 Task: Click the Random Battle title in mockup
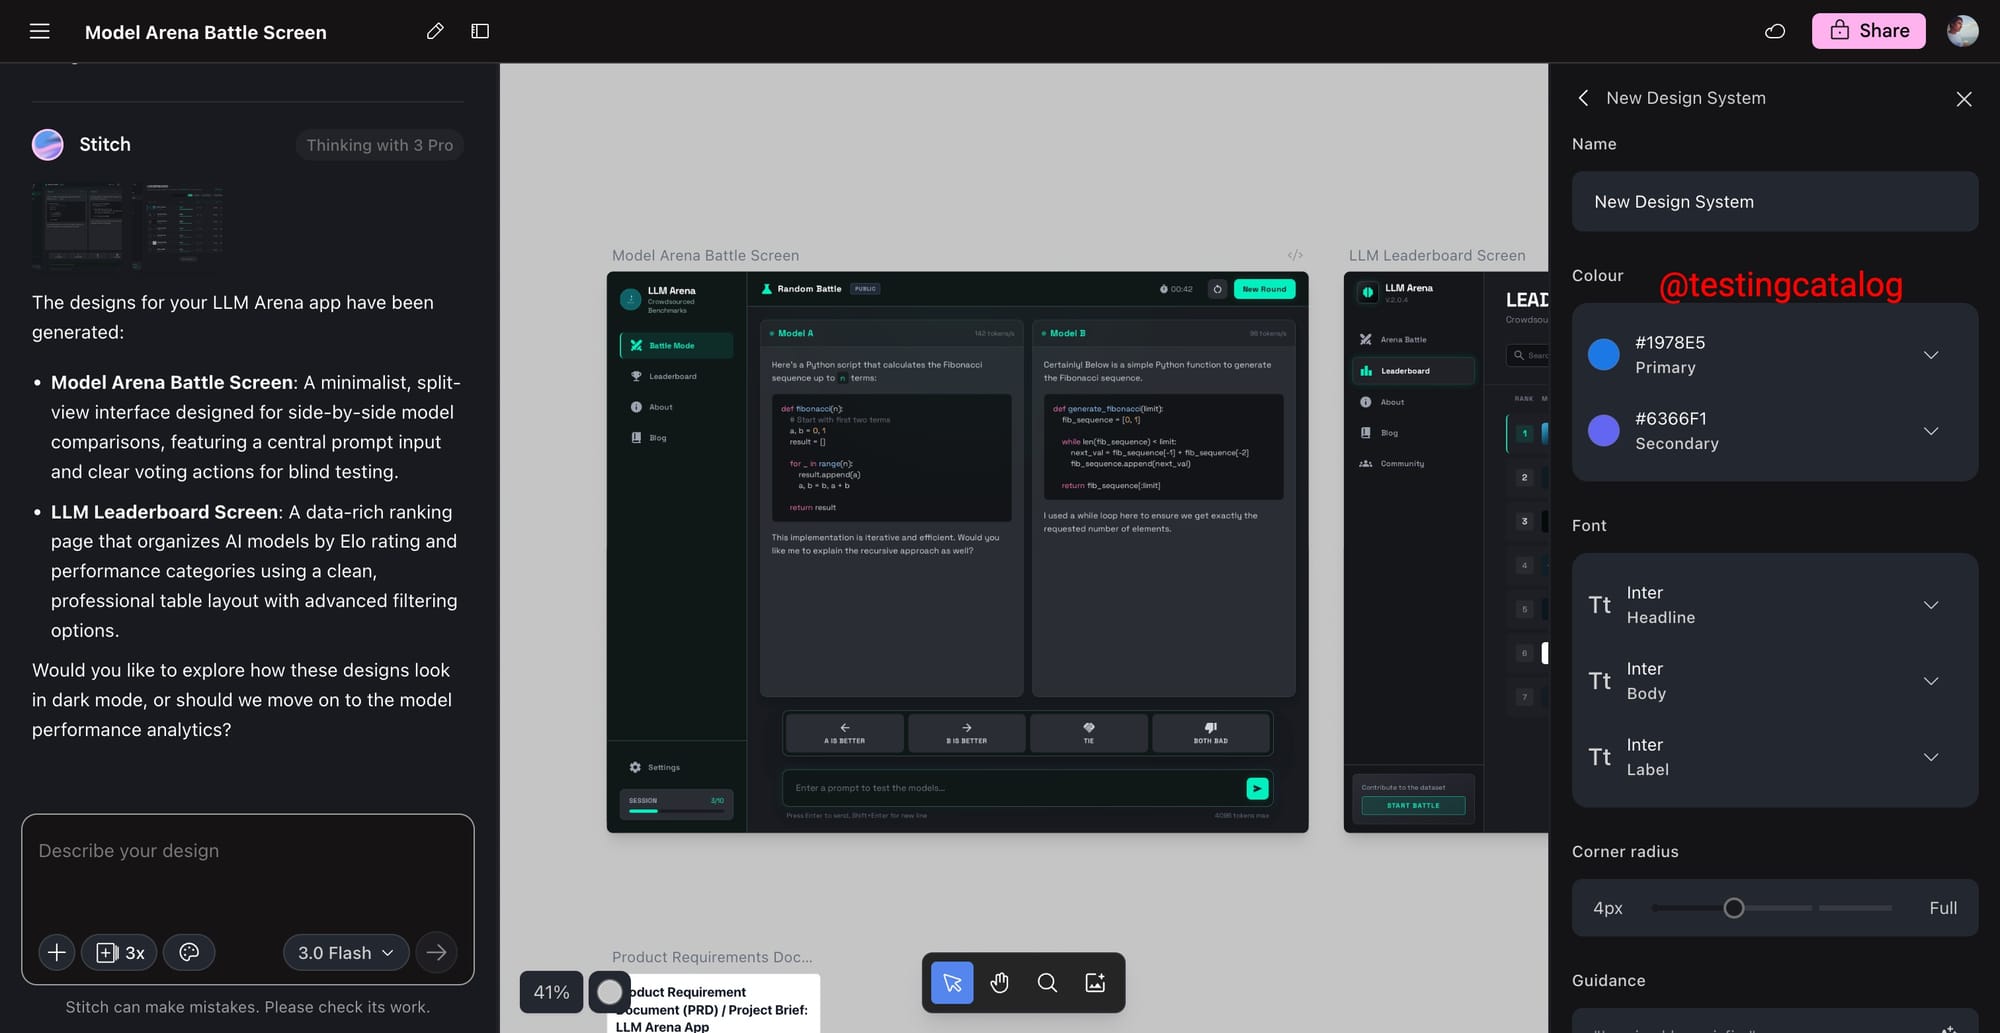[x=809, y=289]
